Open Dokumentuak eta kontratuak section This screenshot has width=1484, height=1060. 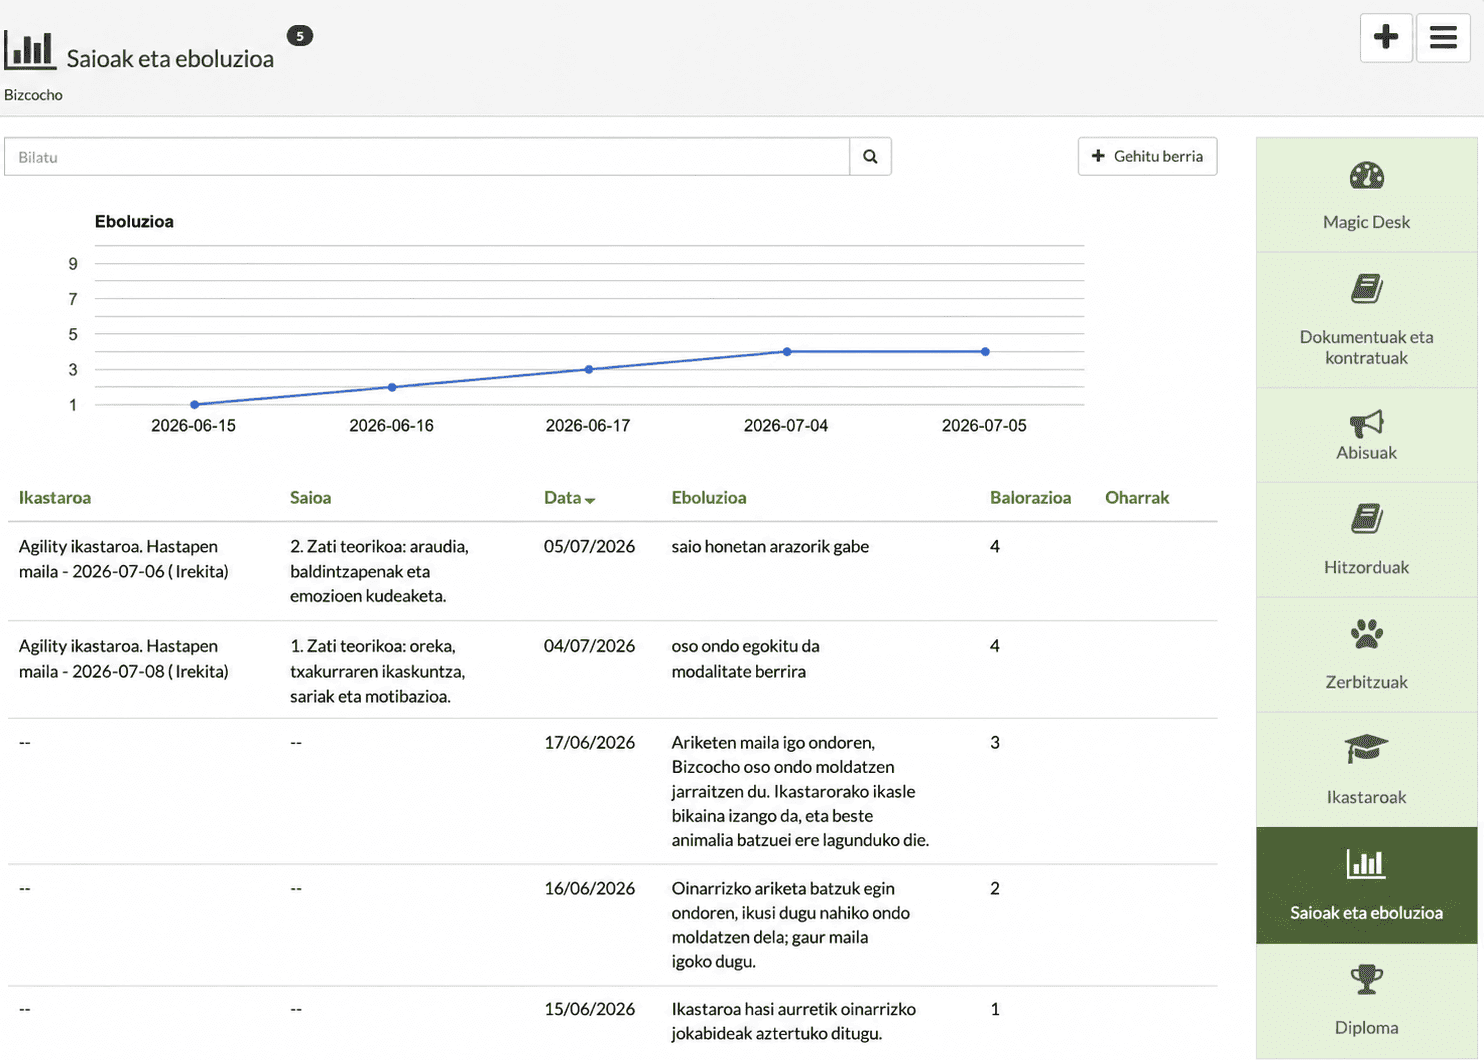(1366, 321)
